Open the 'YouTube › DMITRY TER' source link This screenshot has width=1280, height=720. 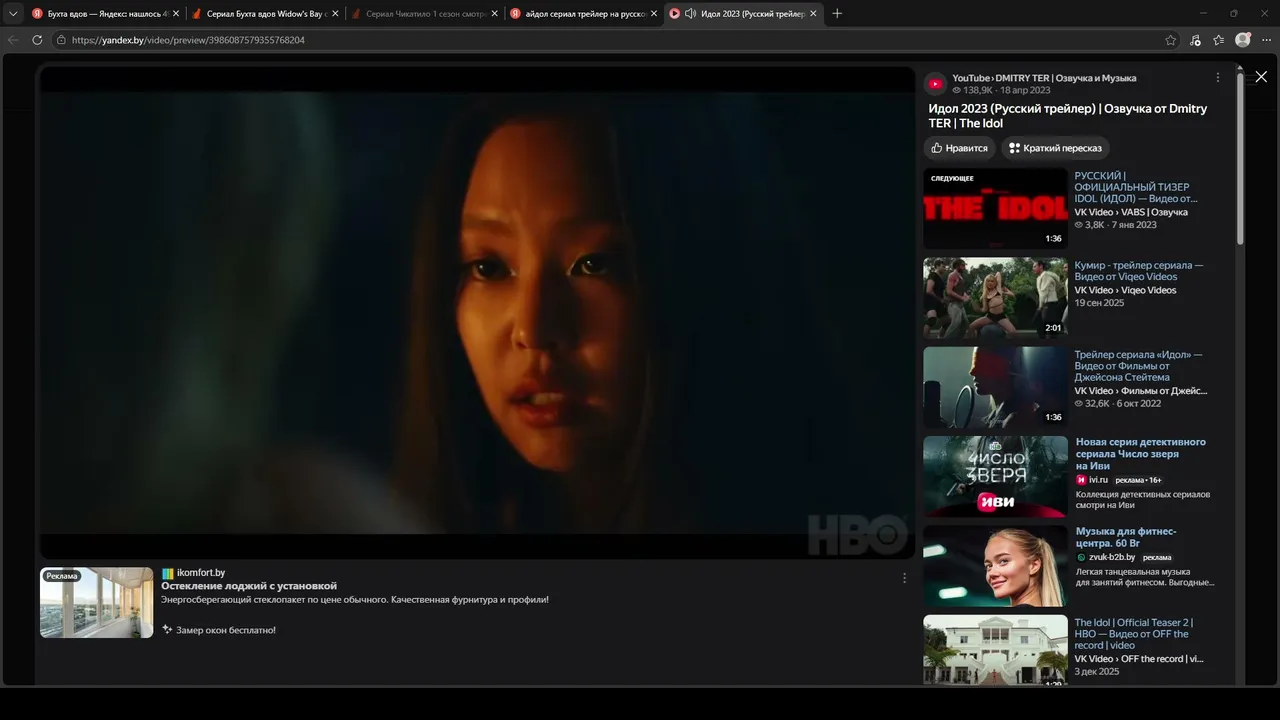1044,78
